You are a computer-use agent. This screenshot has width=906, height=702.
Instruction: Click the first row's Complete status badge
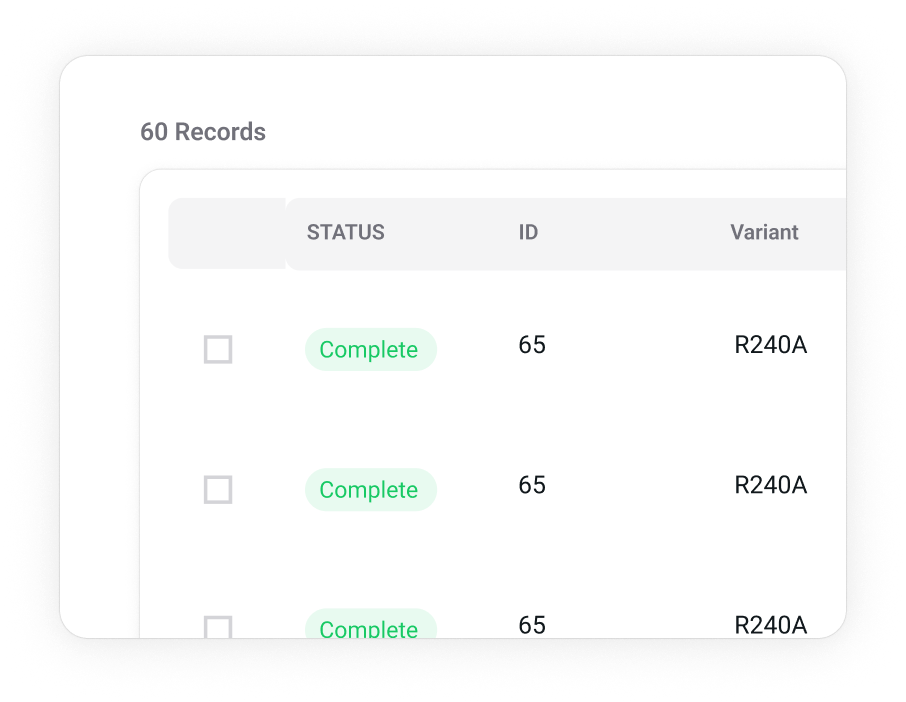coord(370,350)
